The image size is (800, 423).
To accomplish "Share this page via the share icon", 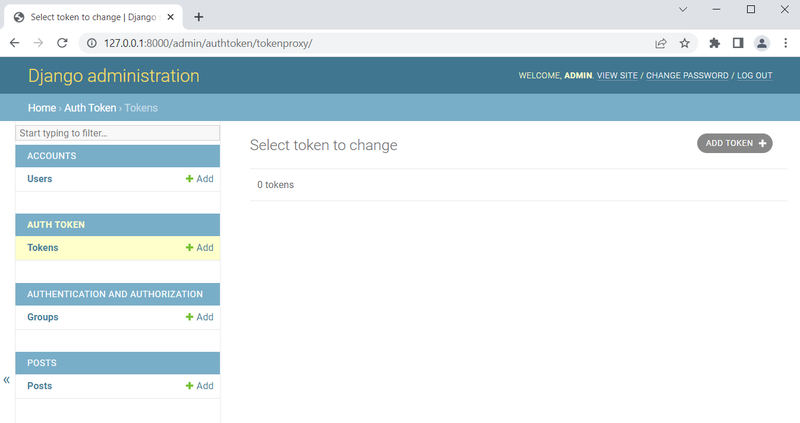I will coord(661,43).
